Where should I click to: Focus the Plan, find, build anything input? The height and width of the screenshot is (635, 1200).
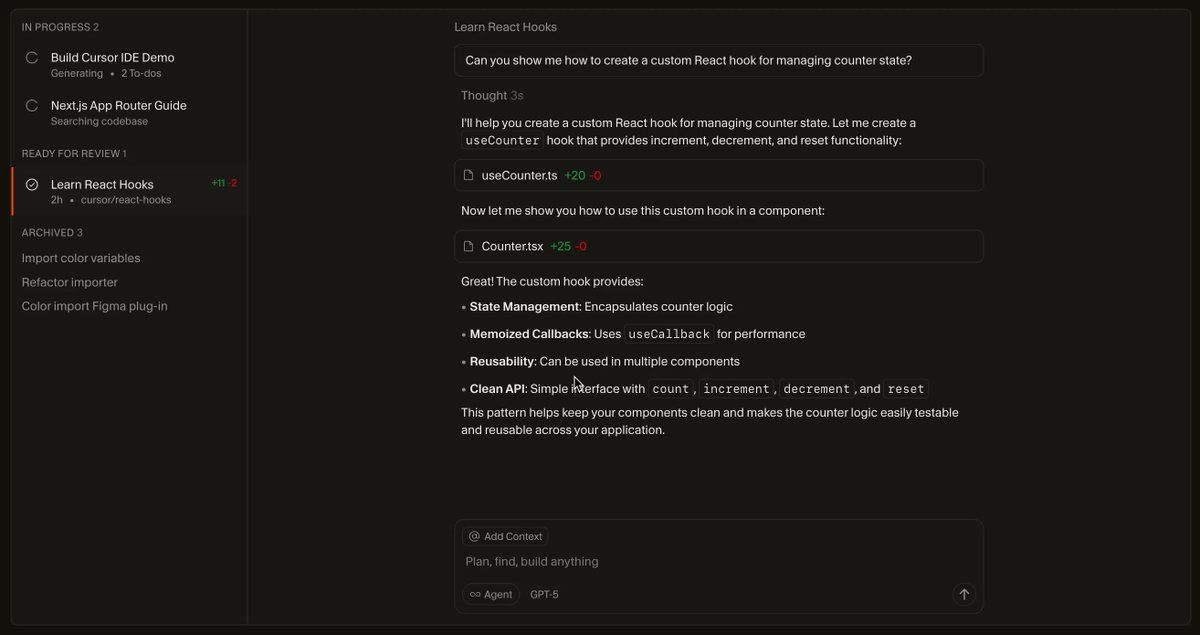700,562
